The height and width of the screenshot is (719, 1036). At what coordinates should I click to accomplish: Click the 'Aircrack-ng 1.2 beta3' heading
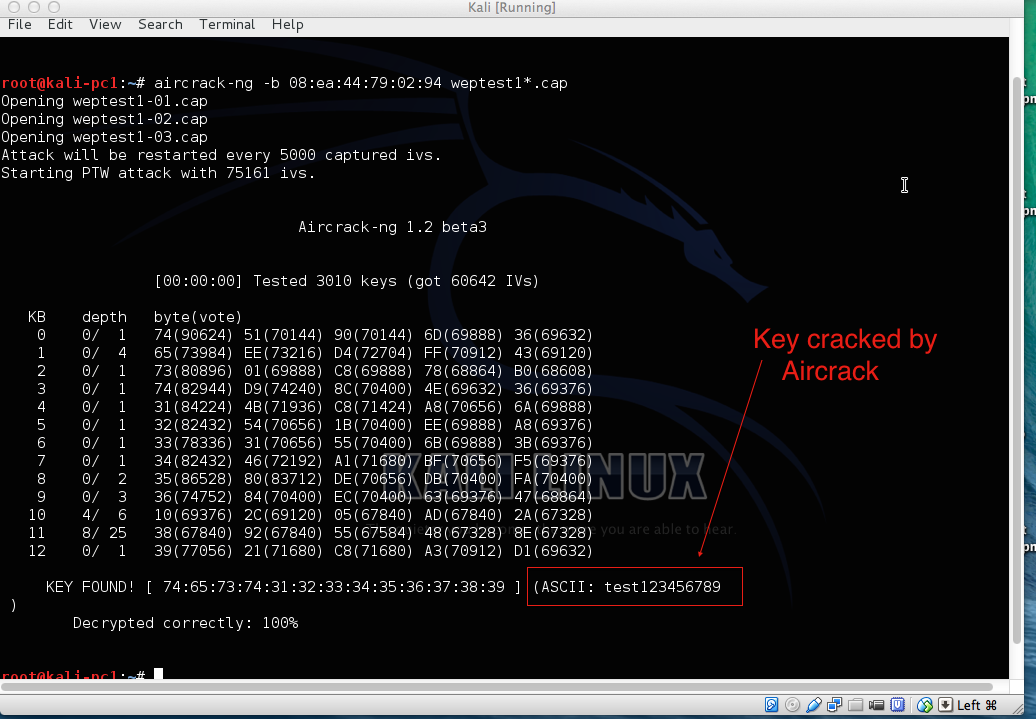click(x=392, y=227)
